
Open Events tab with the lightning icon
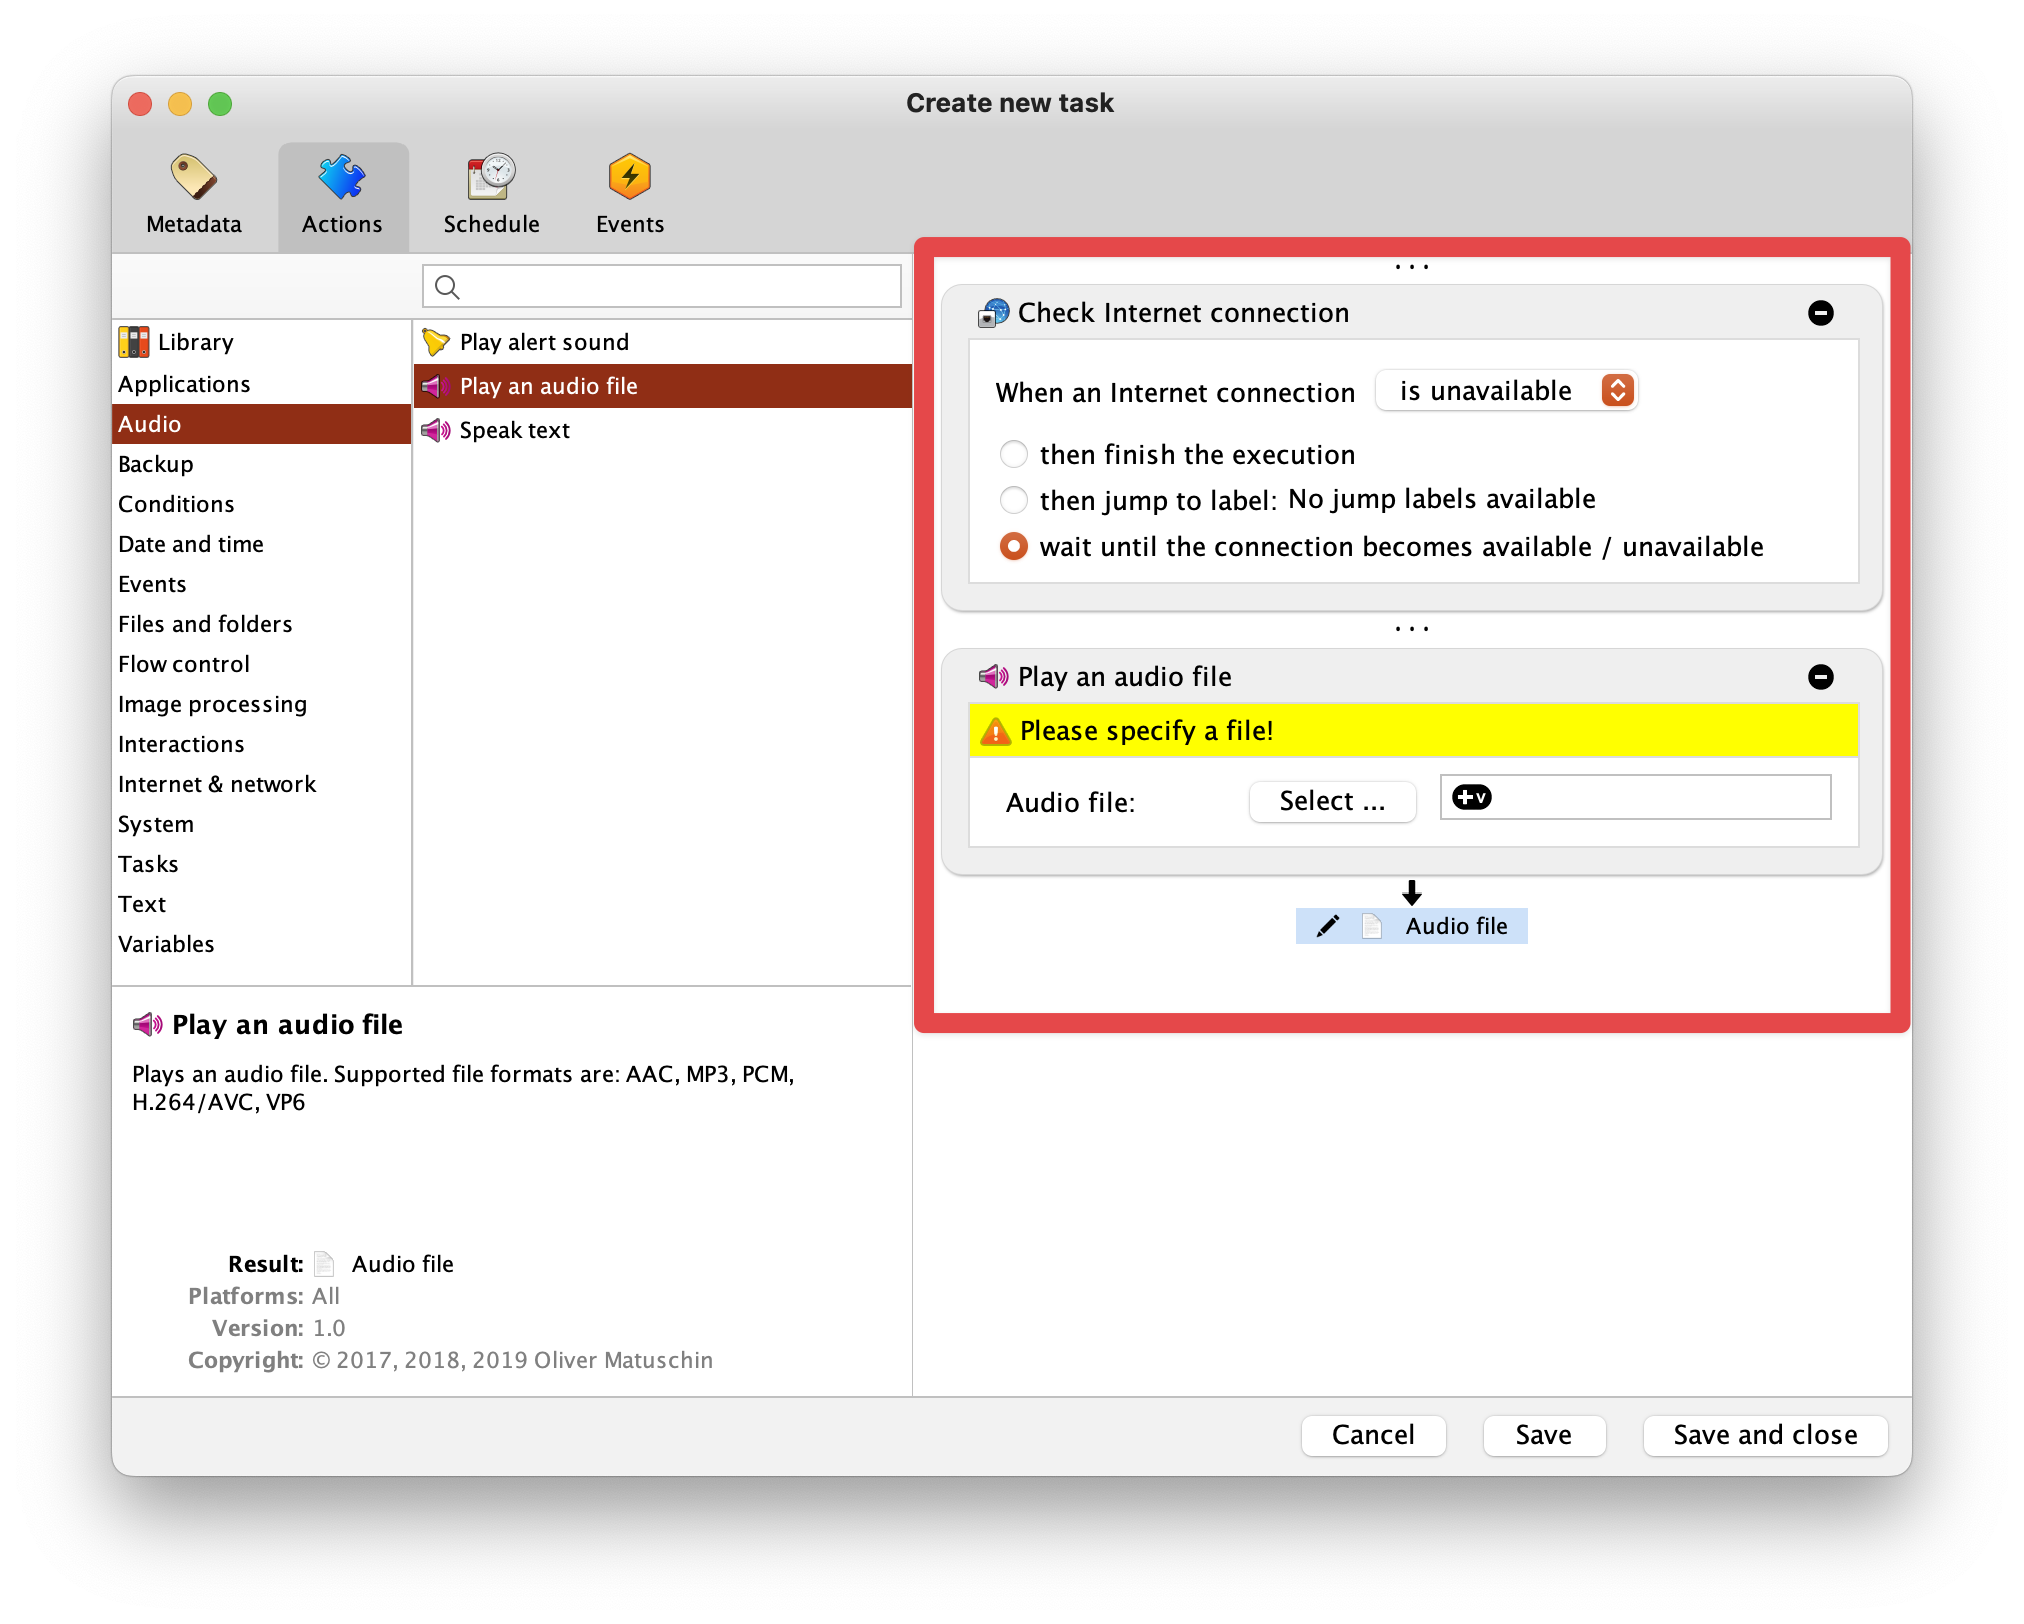coord(629,196)
